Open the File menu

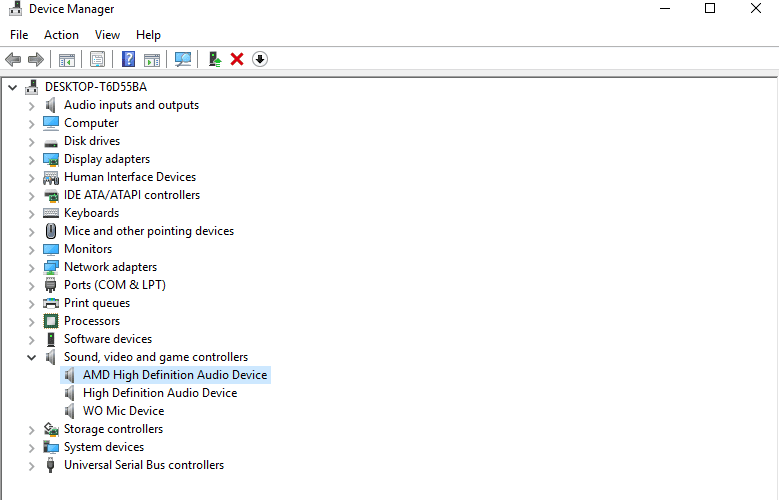(x=19, y=35)
